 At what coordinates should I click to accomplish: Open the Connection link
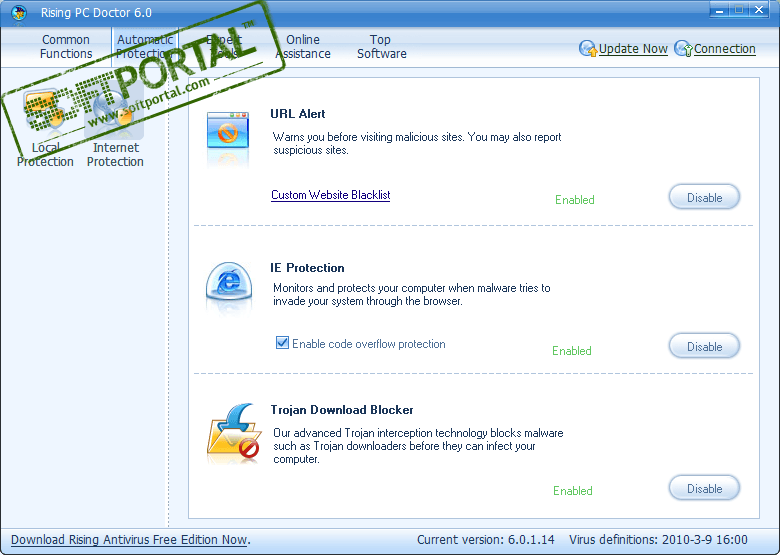[724, 49]
